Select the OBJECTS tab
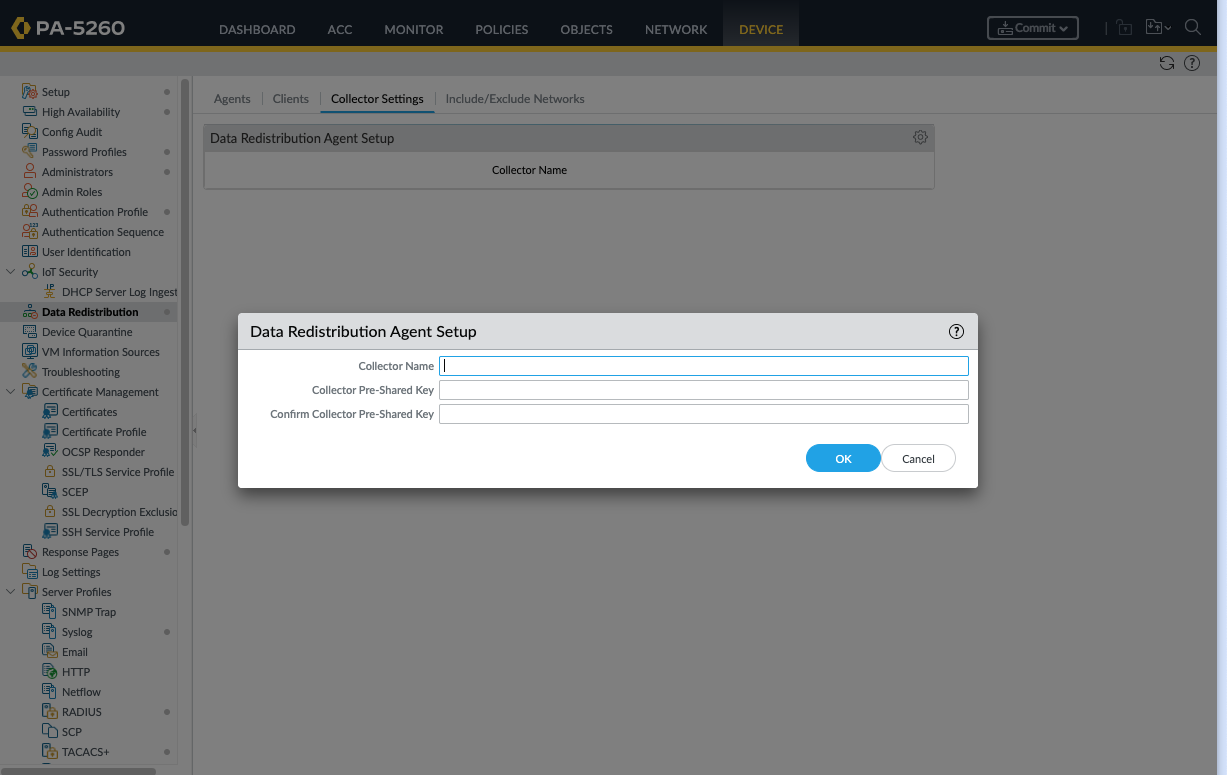The width and height of the screenshot is (1227, 775). 587,29
